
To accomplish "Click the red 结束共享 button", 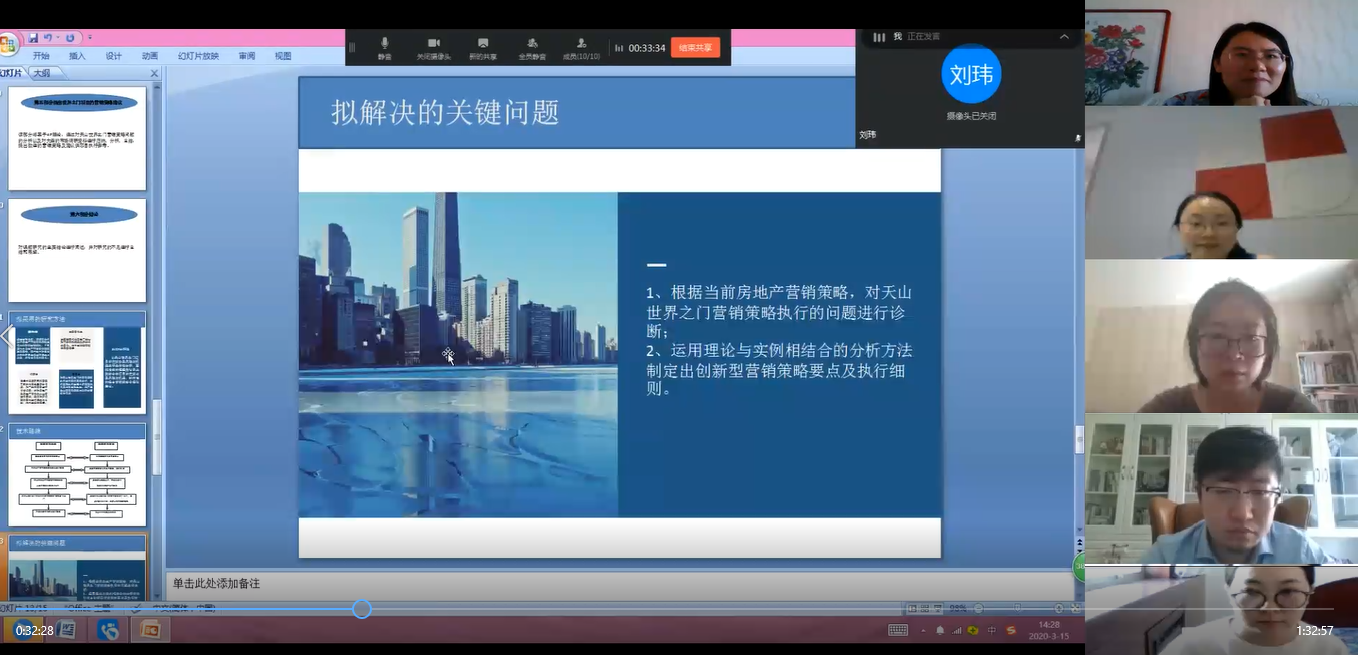I will [695, 47].
